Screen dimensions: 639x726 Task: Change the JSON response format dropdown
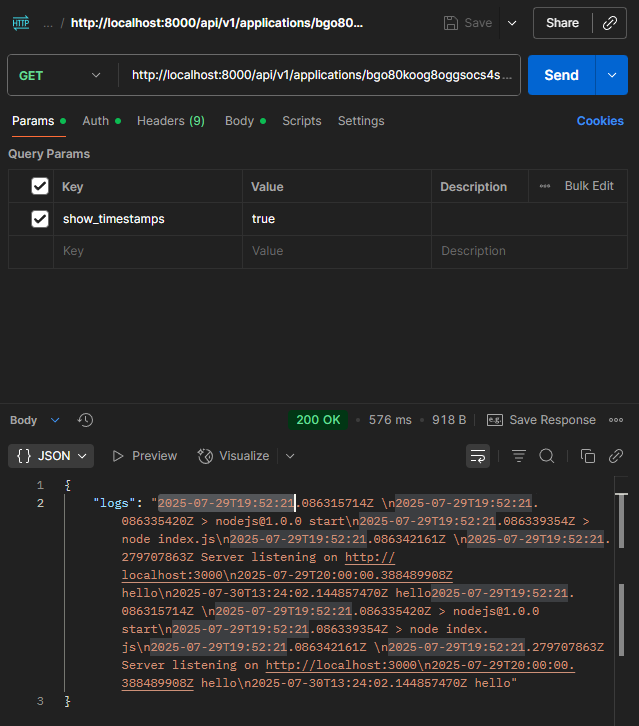point(51,456)
